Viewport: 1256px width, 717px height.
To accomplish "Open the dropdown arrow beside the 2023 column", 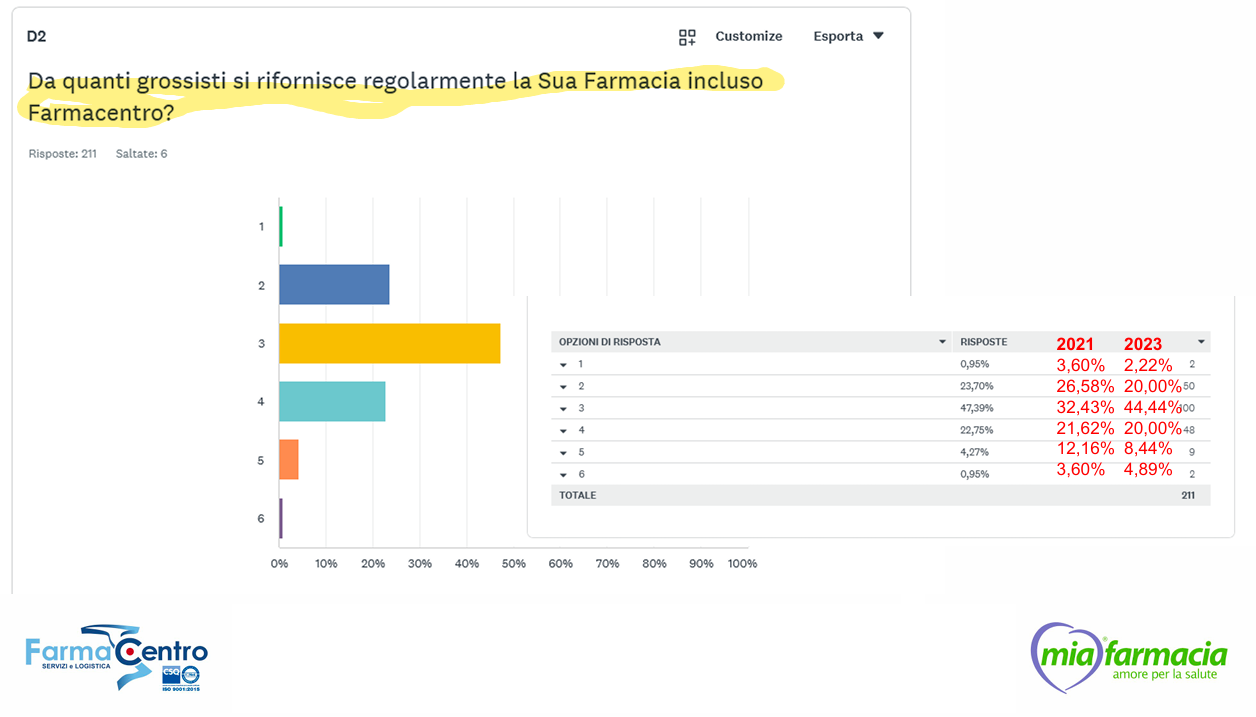I will [x=1201, y=342].
